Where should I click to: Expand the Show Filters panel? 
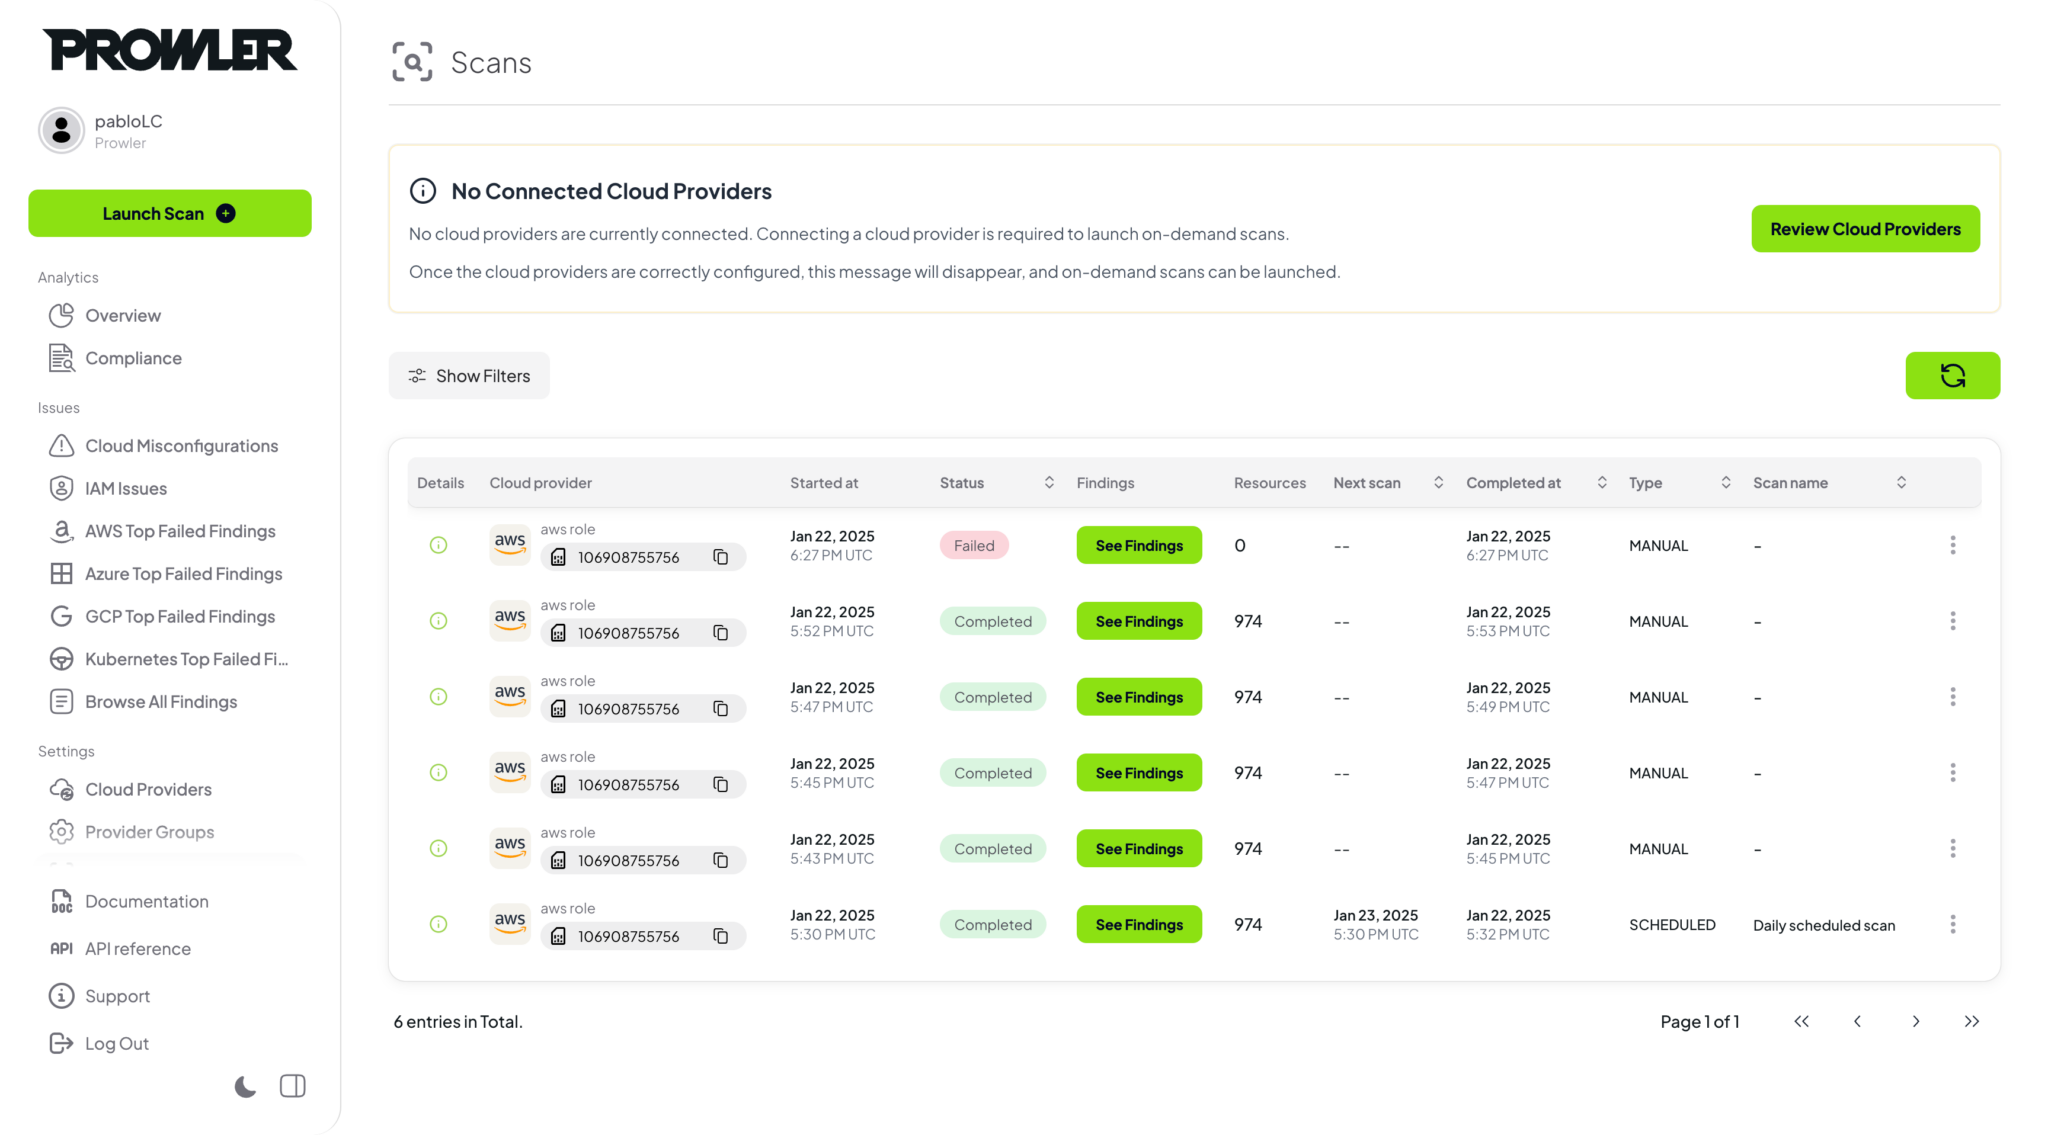(469, 376)
